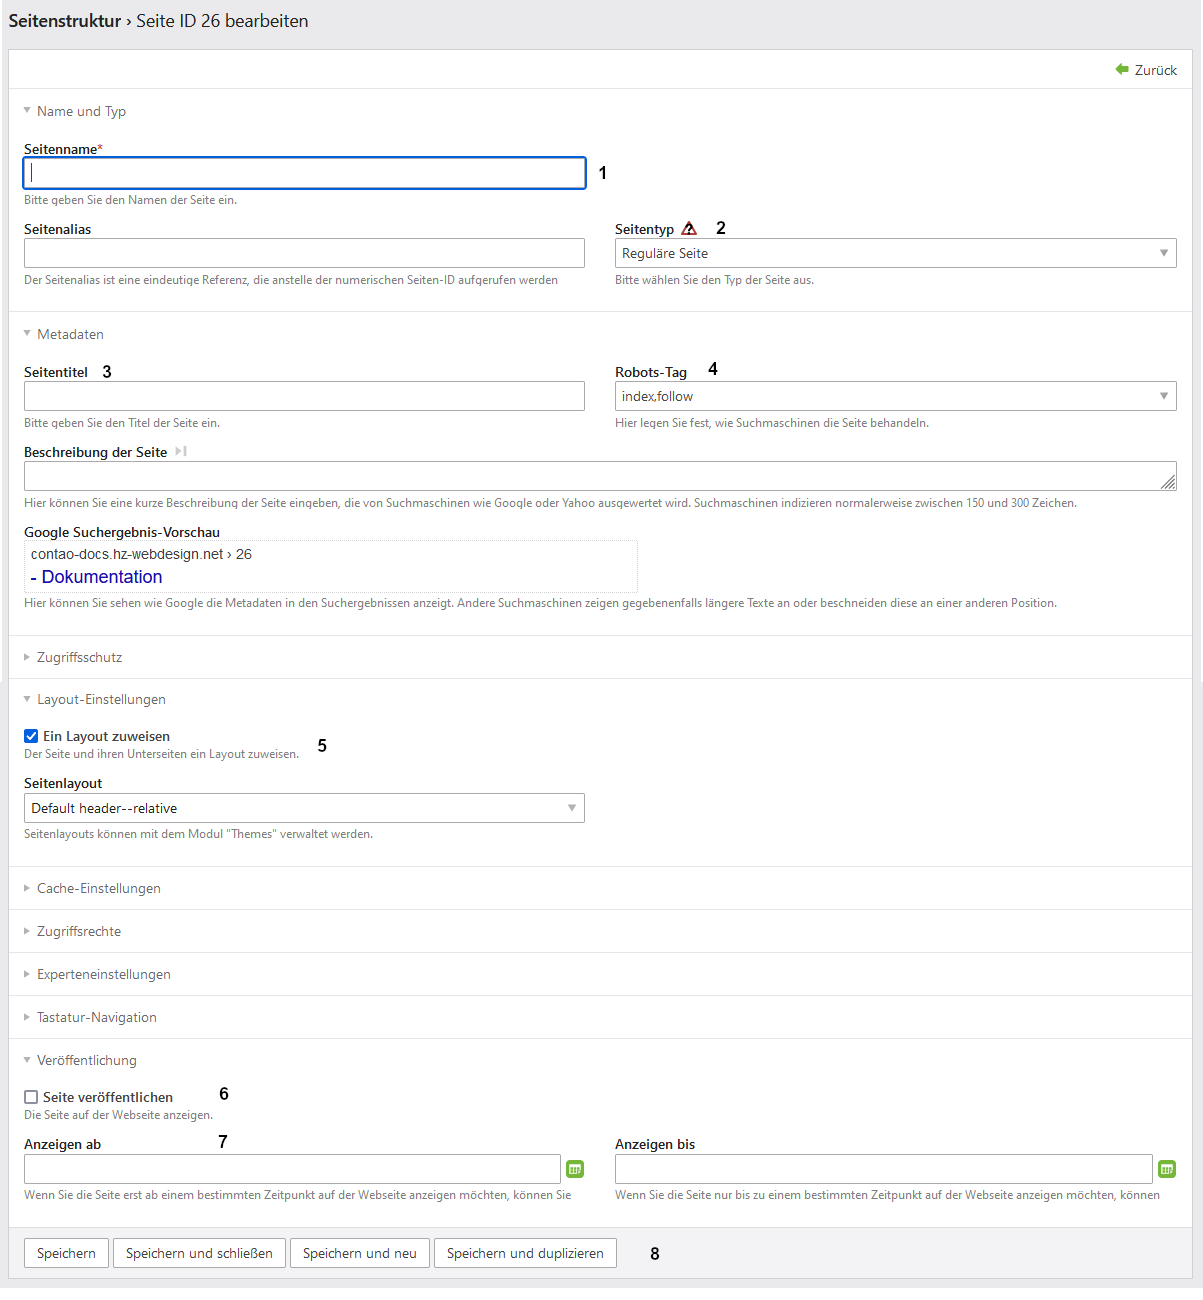The image size is (1203, 1300).
Task: Focus the Seitenalias input field
Action: [304, 253]
